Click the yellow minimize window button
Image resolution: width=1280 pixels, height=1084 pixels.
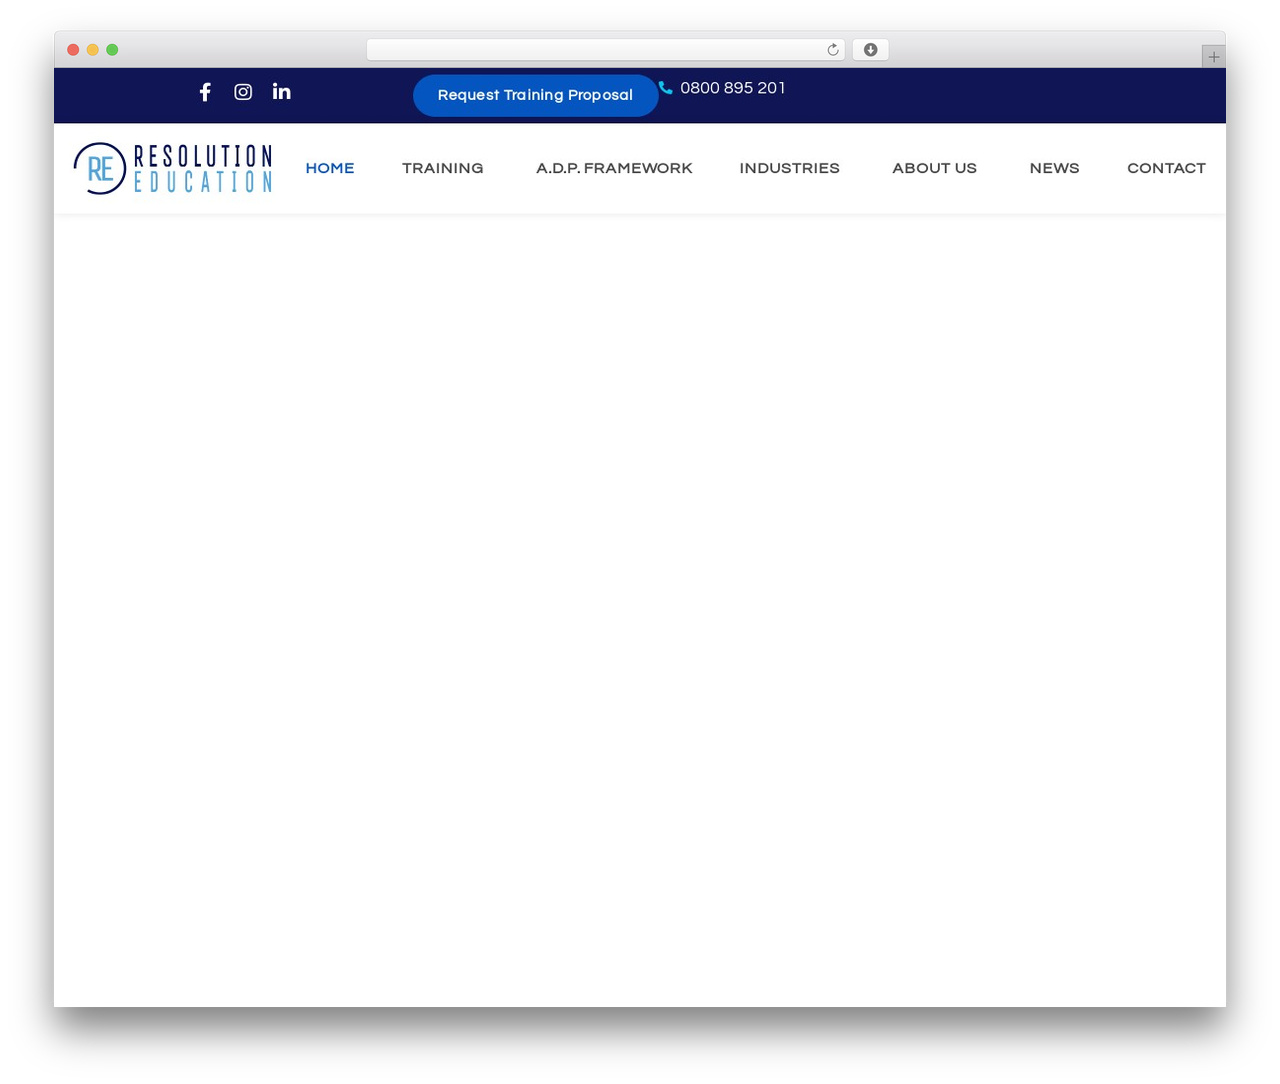point(92,50)
